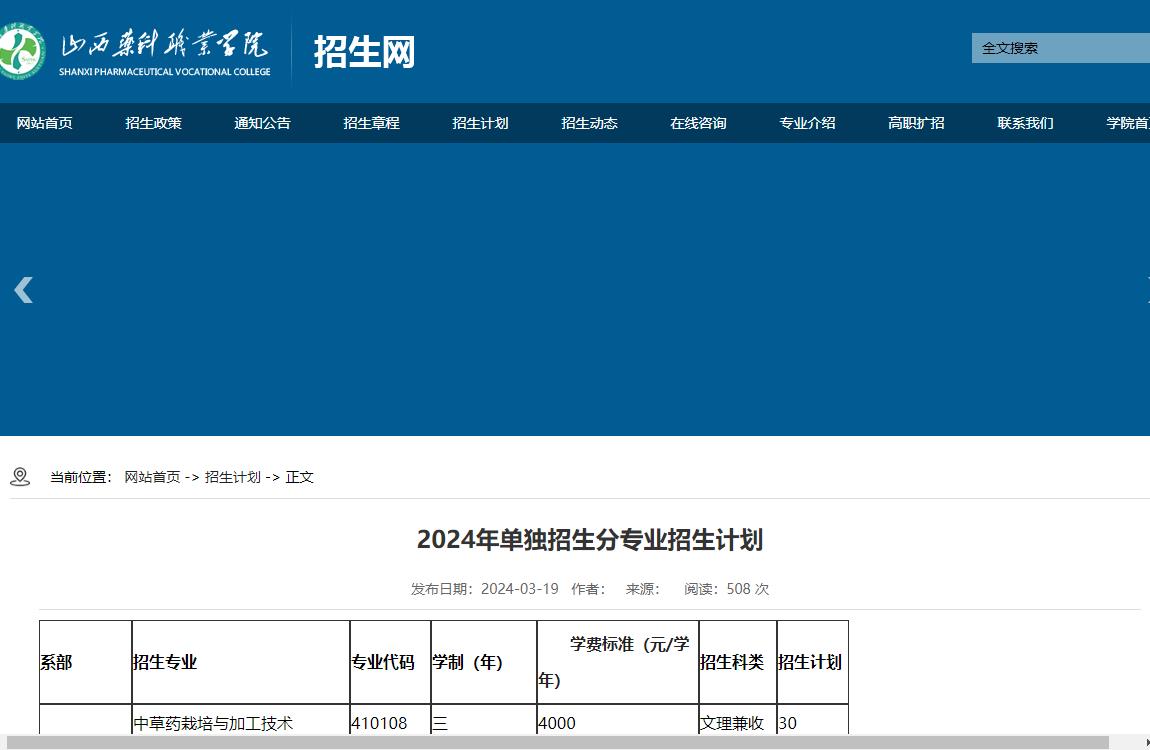Click table header 招生计划

click(x=813, y=662)
